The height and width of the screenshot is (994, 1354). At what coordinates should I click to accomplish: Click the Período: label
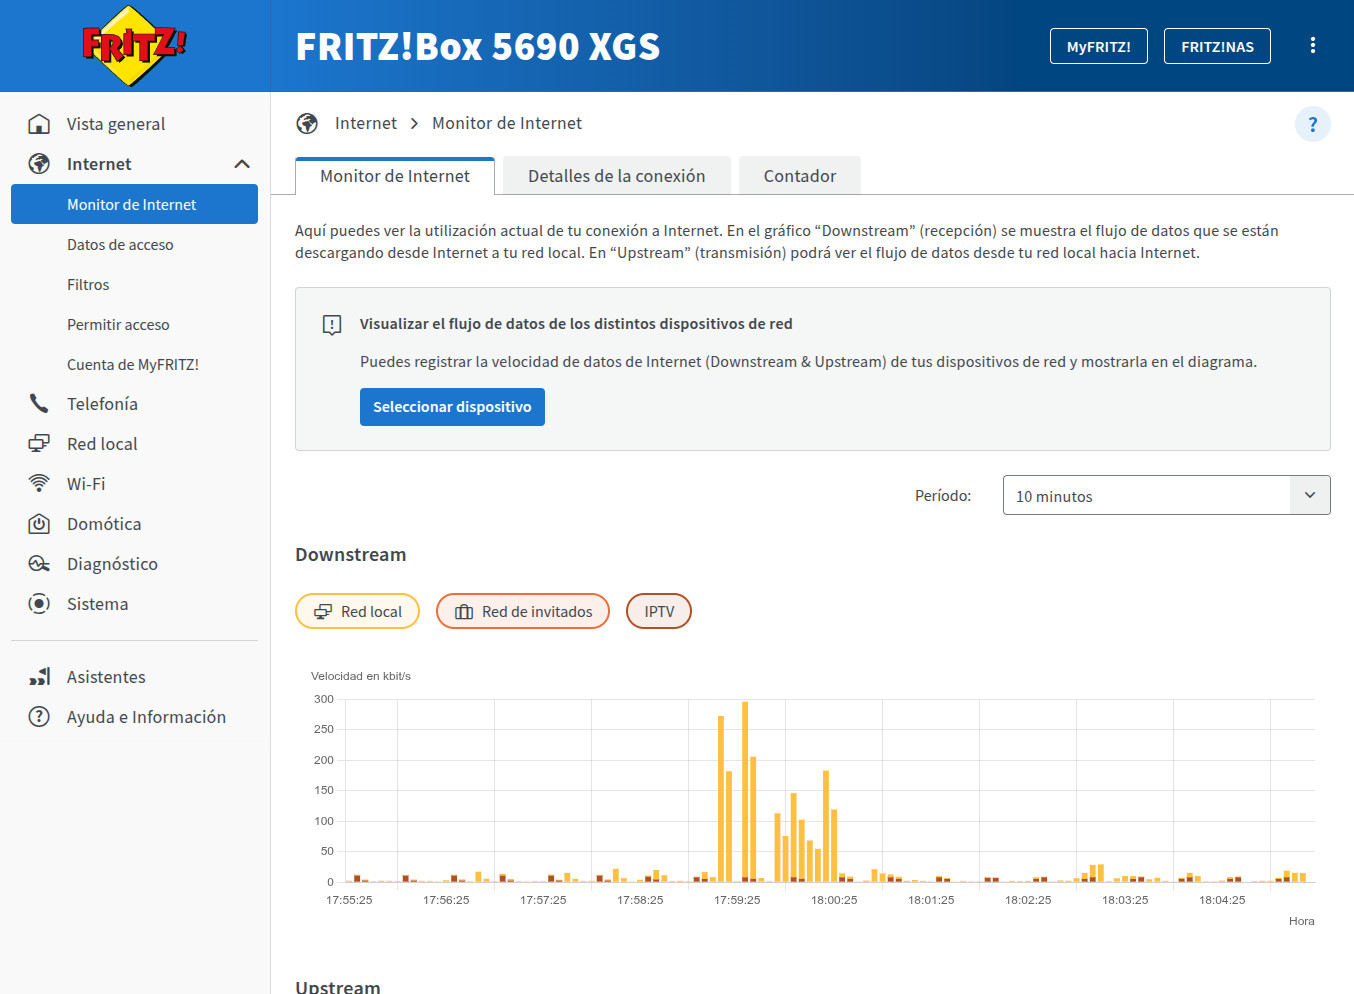pyautogui.click(x=943, y=495)
